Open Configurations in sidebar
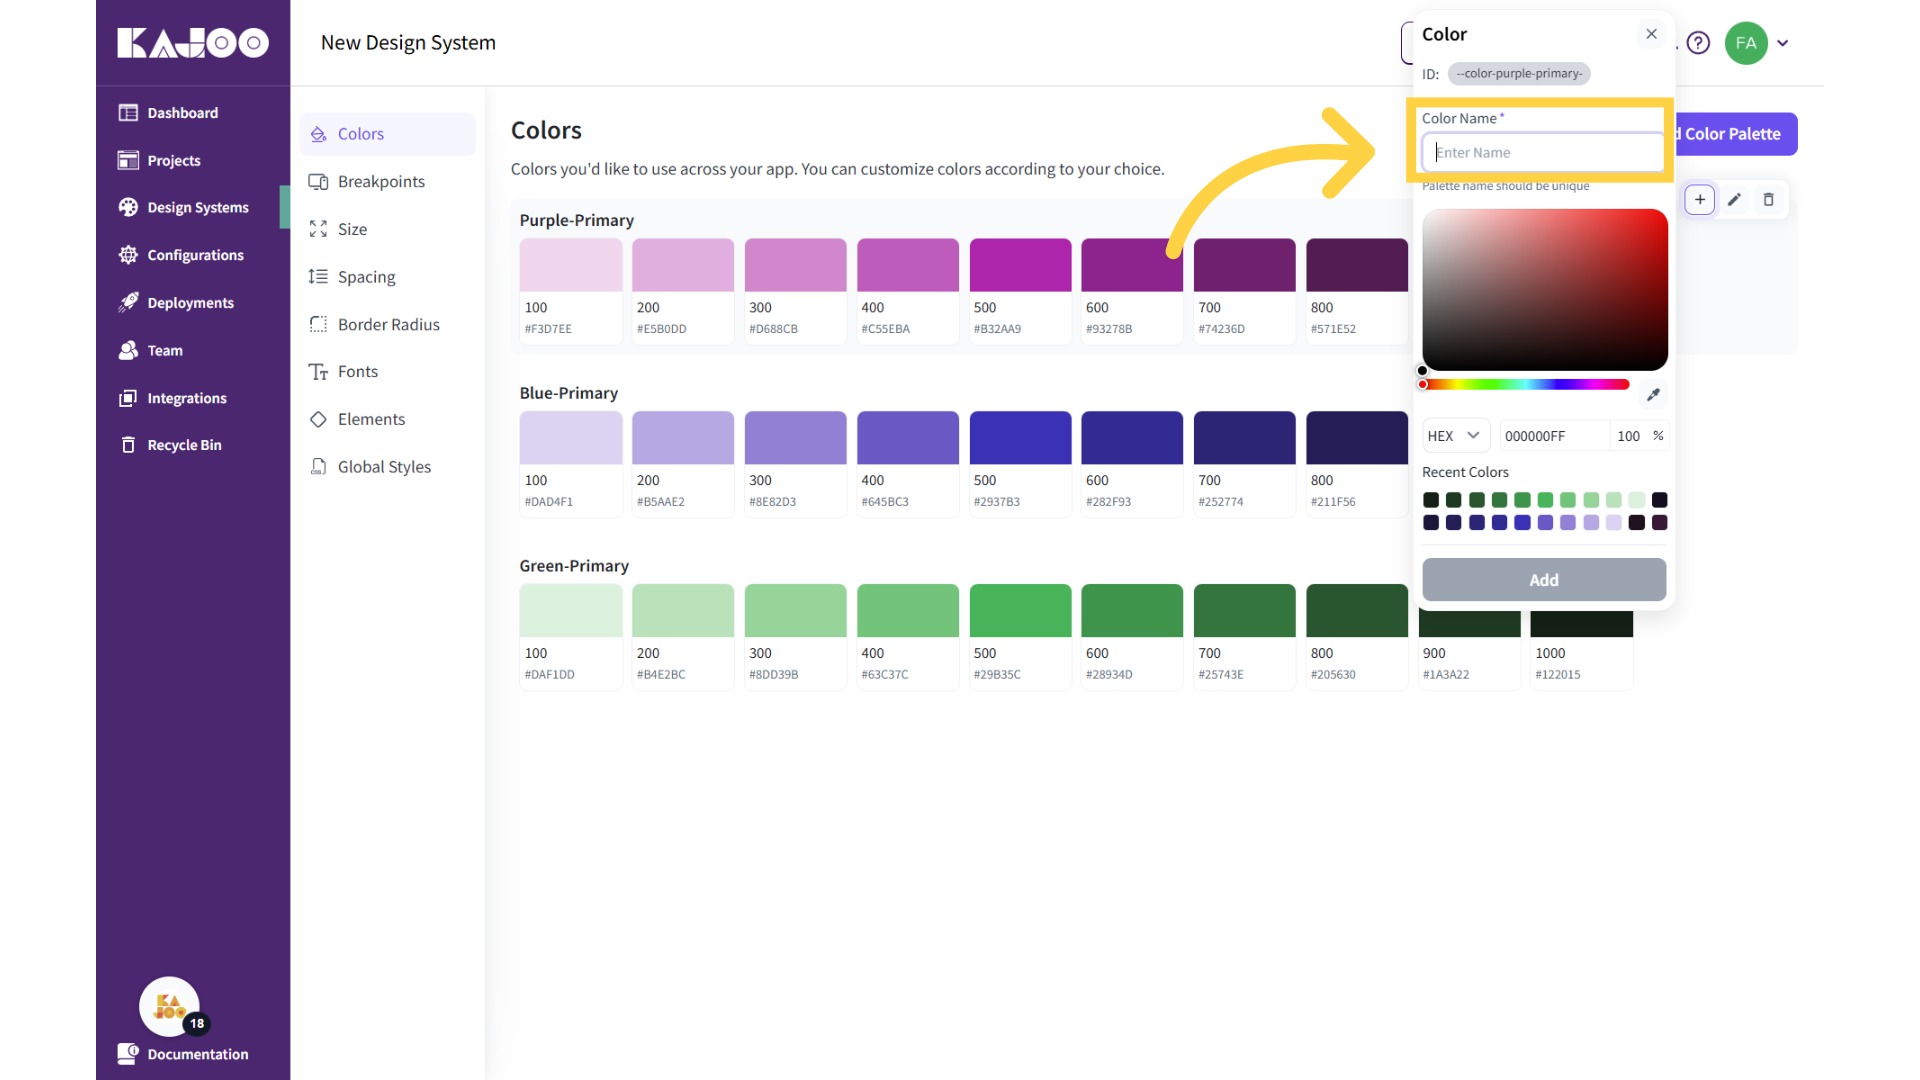This screenshot has height=1080, width=1920. pos(196,255)
